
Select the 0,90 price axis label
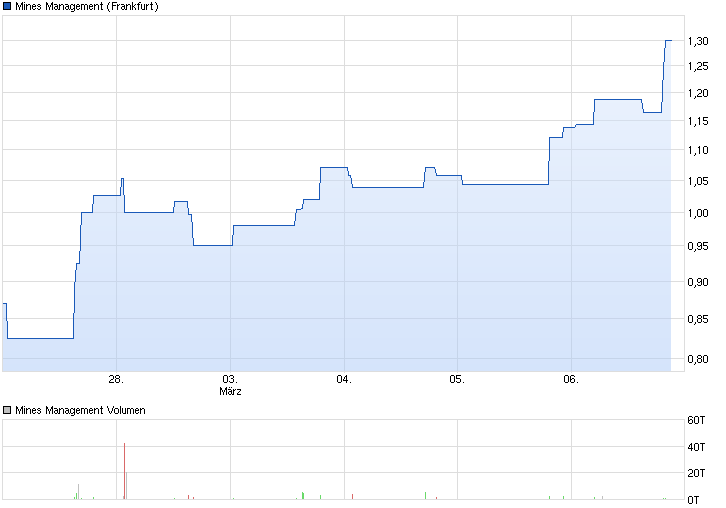point(698,282)
